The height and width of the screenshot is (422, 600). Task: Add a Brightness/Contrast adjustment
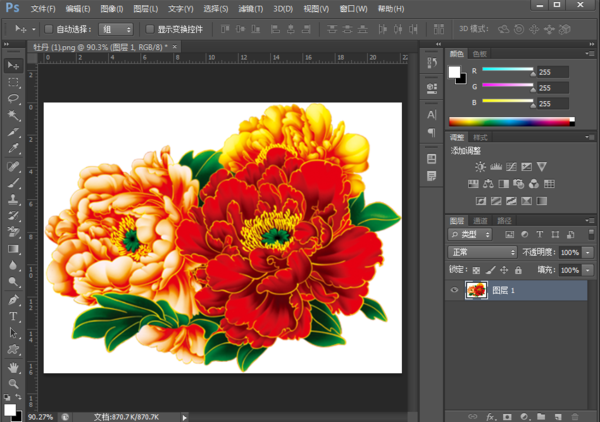coord(481,166)
